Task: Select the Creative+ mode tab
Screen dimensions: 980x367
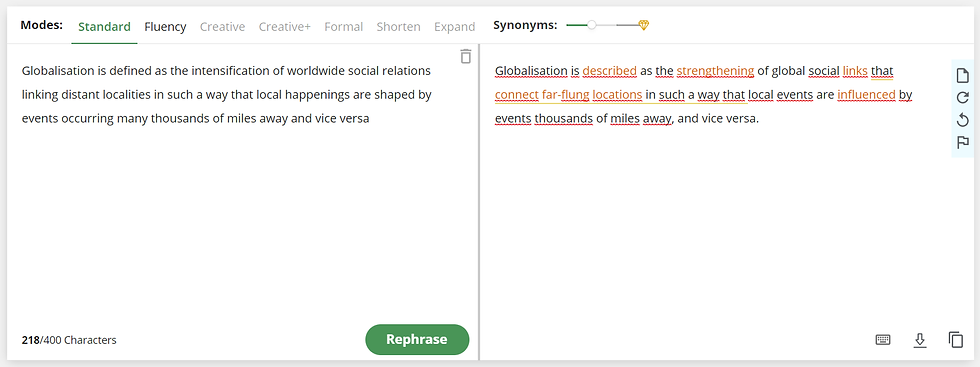Action: click(x=284, y=27)
